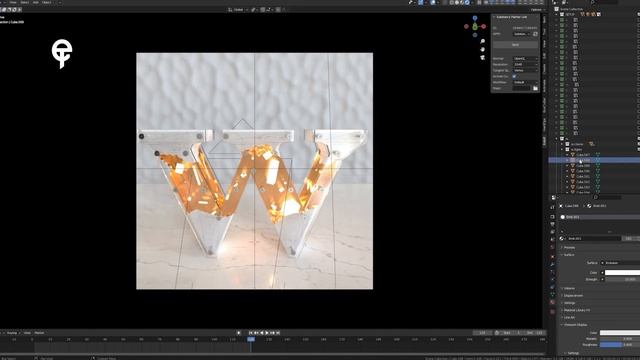Open the View menu in viewport header
Screen dimensions: 640x360
coord(13,2)
